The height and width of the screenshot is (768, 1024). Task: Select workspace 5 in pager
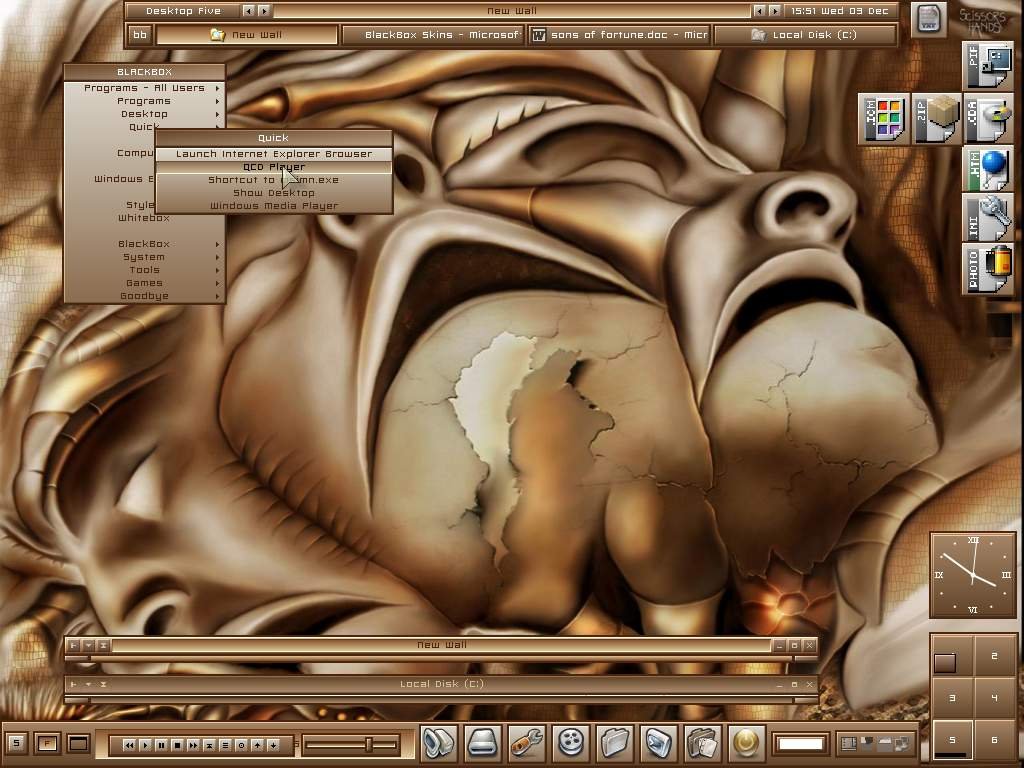[x=952, y=740]
